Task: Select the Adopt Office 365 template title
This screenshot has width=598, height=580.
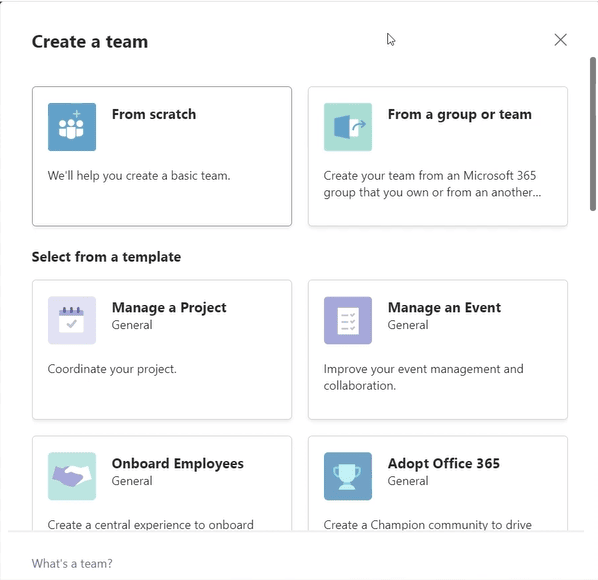Action: [x=444, y=464]
